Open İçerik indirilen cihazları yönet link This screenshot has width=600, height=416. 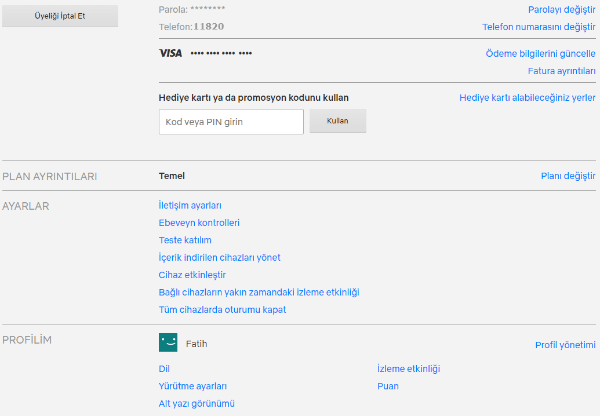(219, 257)
